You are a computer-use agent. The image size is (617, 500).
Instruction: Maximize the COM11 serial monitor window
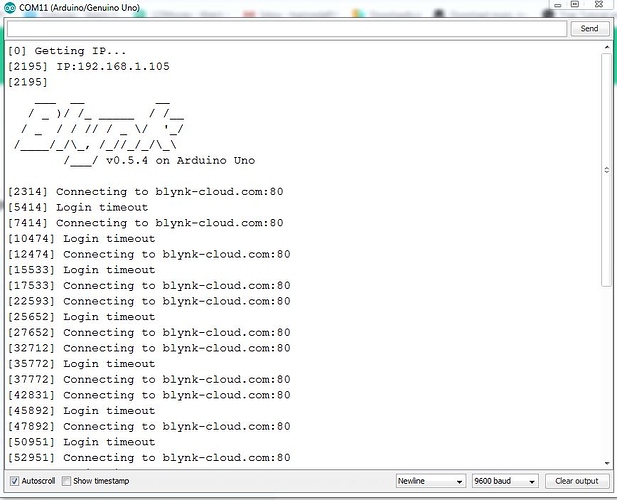pyautogui.click(x=575, y=4)
